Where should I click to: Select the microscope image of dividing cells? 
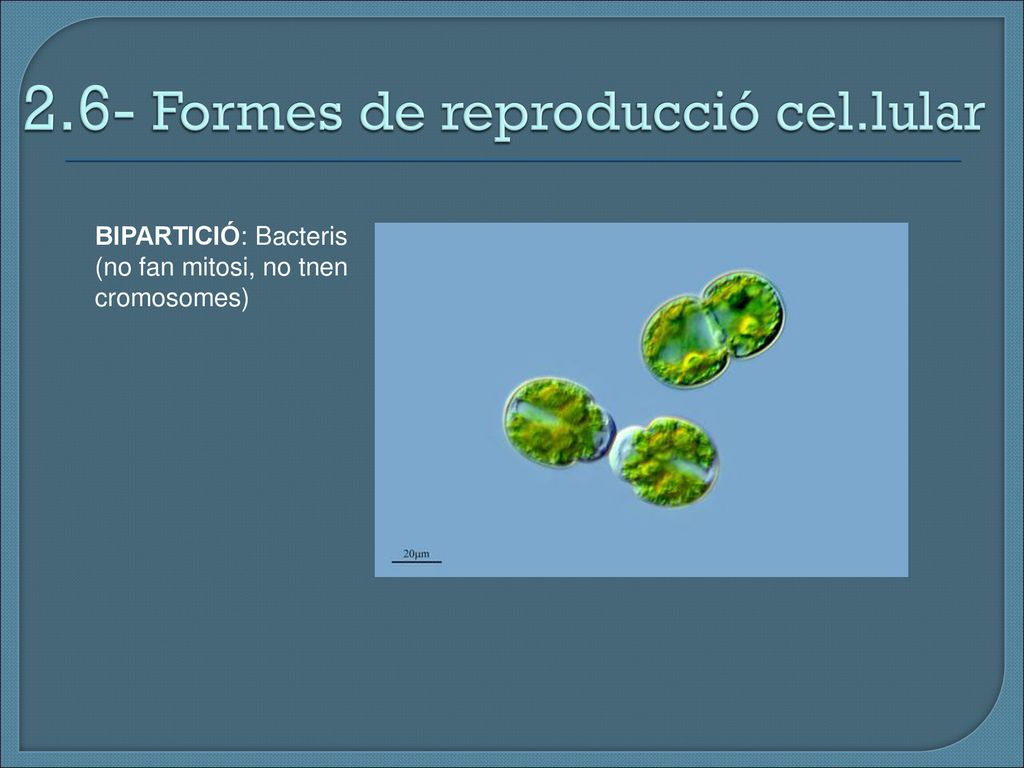coord(641,400)
